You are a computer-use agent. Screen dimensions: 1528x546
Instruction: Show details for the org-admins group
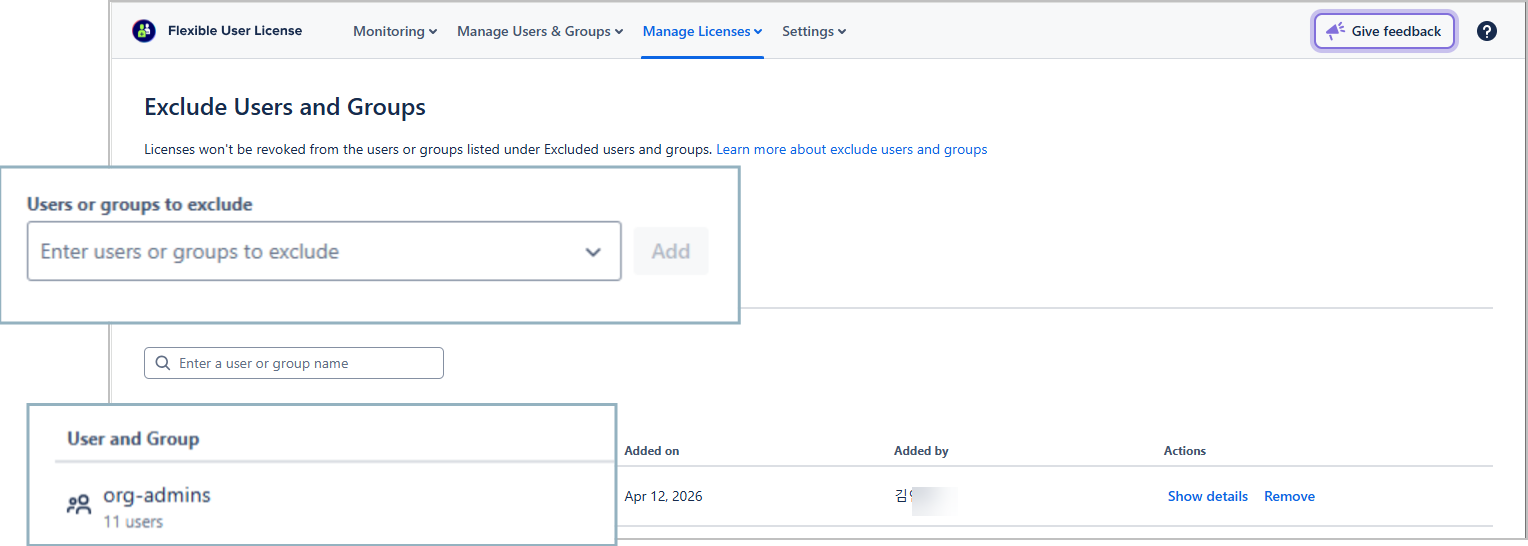(1207, 496)
